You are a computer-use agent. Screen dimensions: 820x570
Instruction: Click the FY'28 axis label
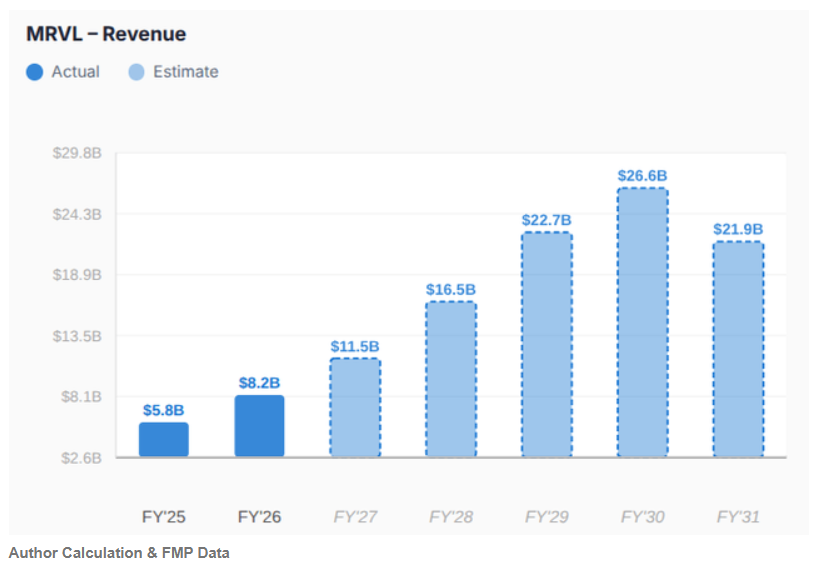(x=451, y=517)
